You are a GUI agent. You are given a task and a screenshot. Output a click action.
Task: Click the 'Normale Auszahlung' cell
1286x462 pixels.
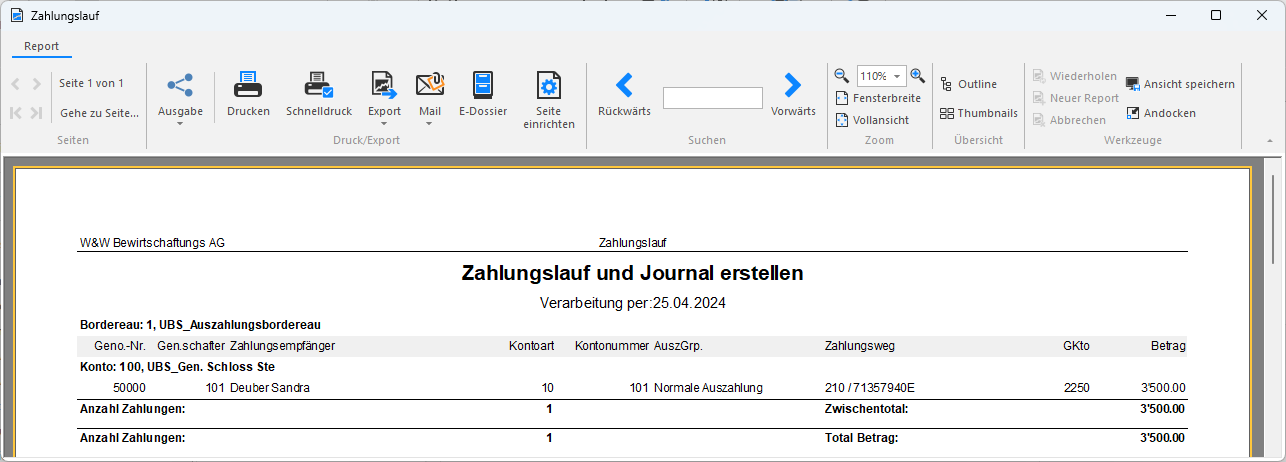(x=708, y=388)
